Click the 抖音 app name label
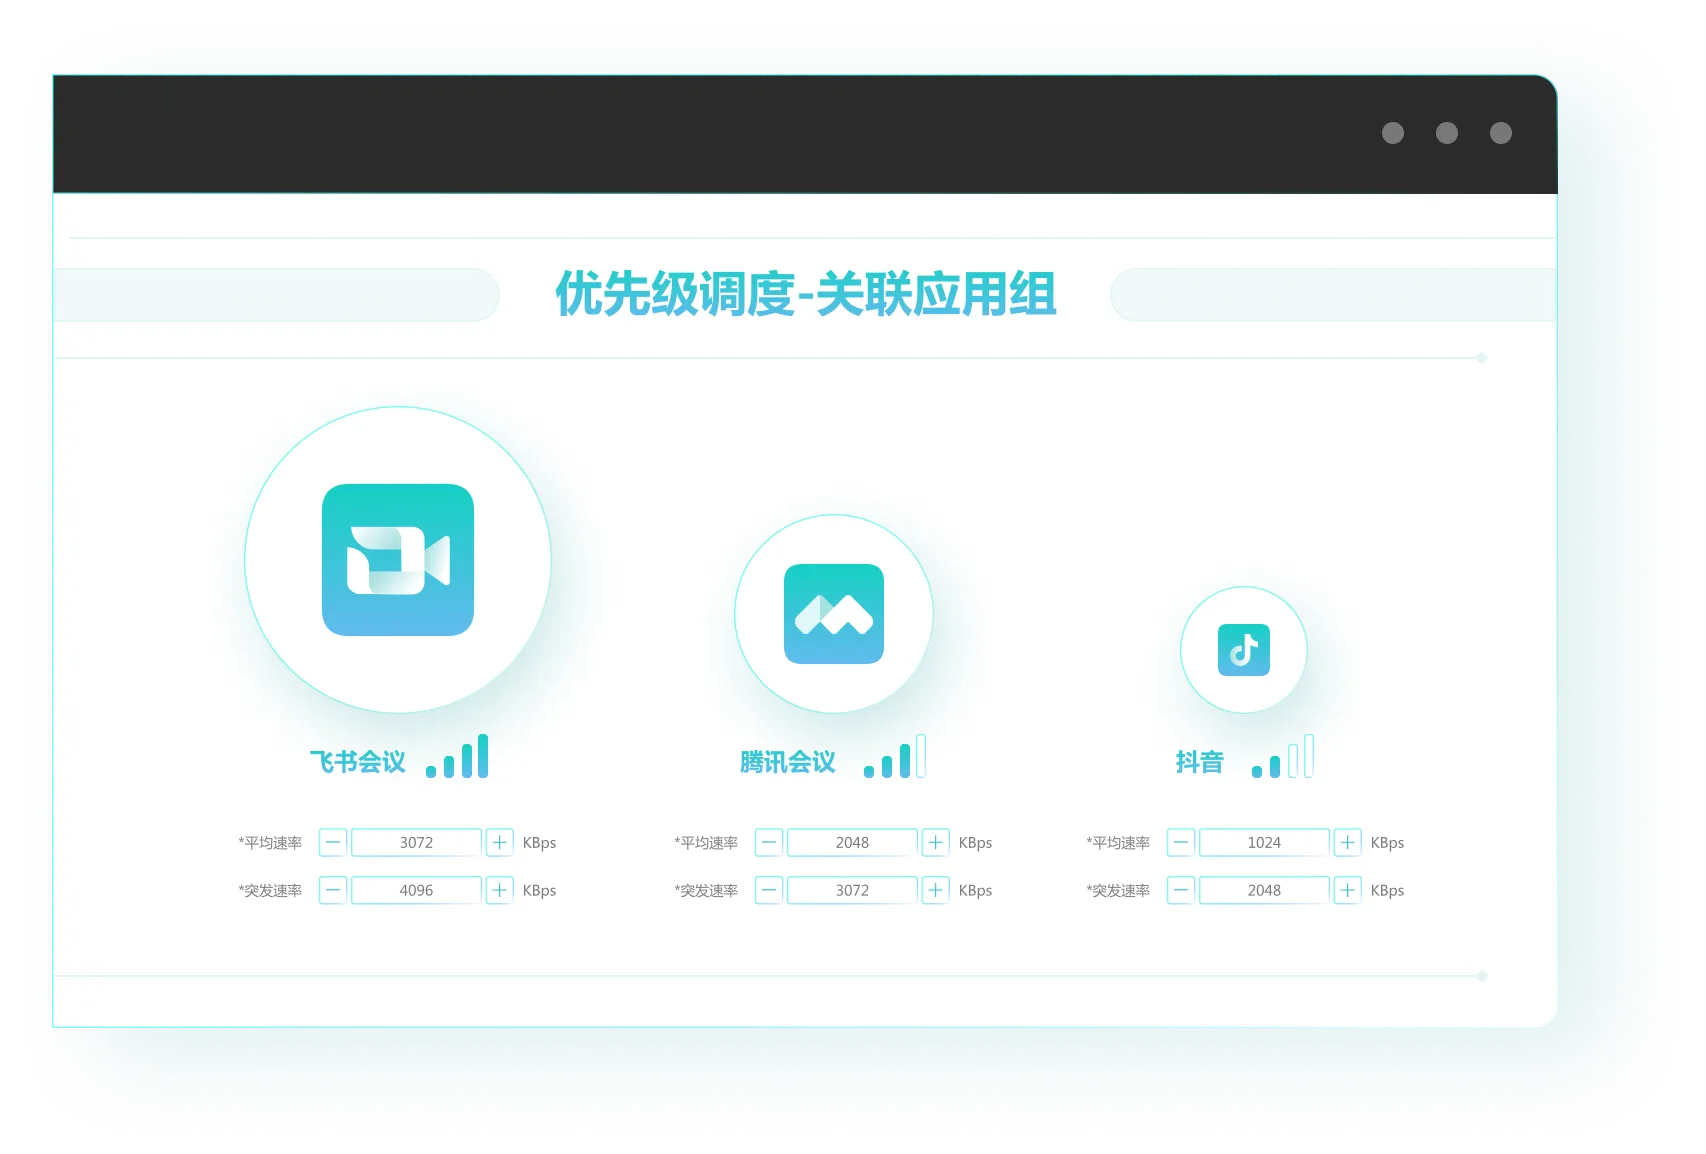 pos(1200,762)
